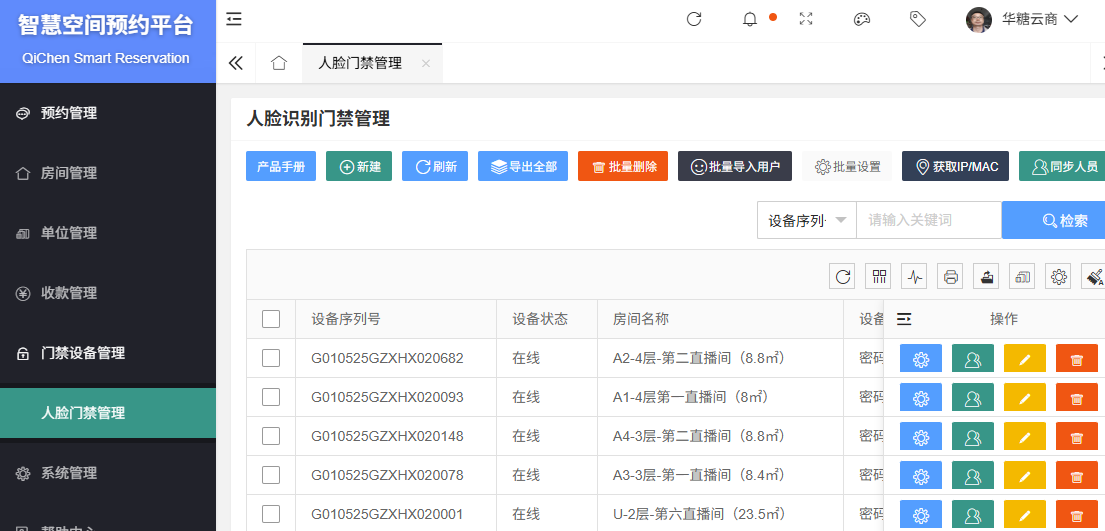The height and width of the screenshot is (531, 1105).
Task: Click the user avatar picture
Action: point(979,20)
